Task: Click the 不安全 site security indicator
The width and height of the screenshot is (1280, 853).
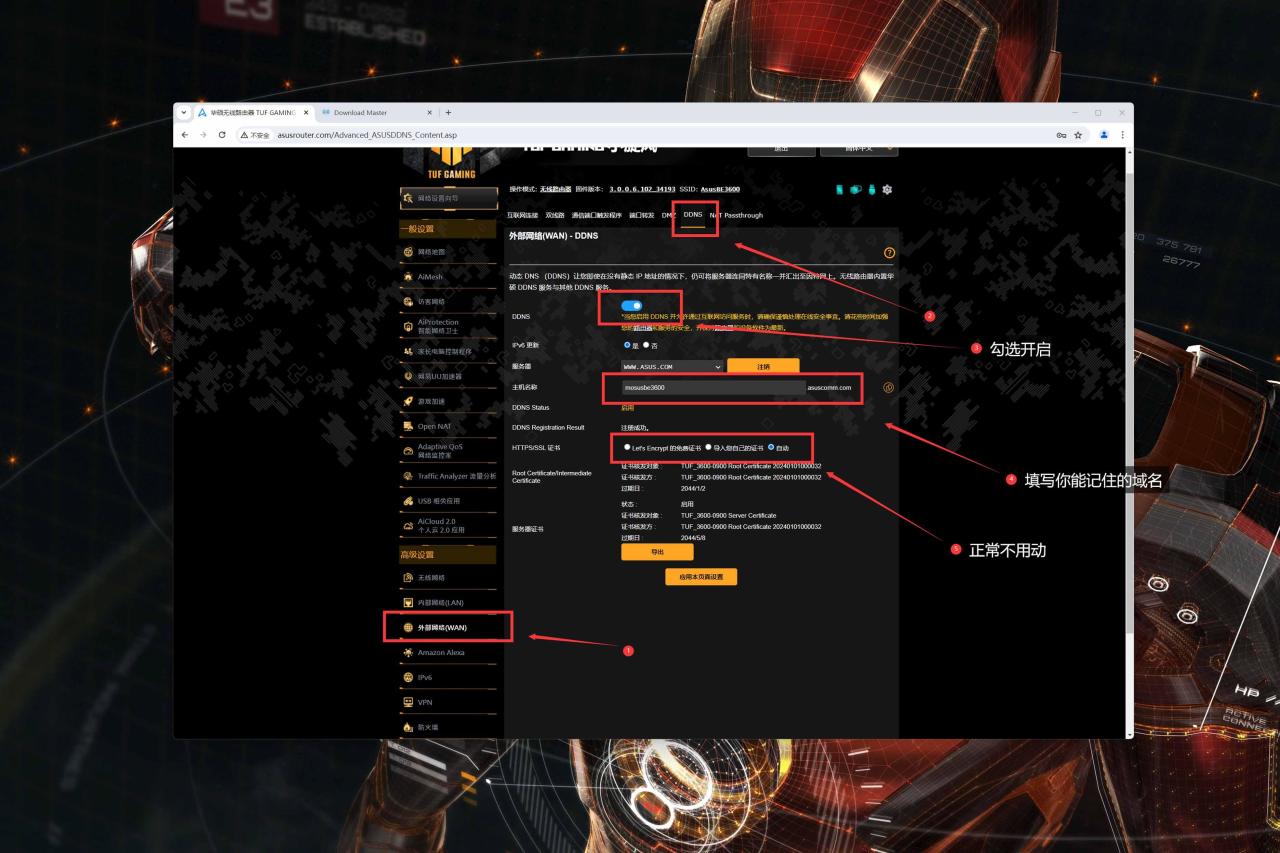Action: pos(253,135)
